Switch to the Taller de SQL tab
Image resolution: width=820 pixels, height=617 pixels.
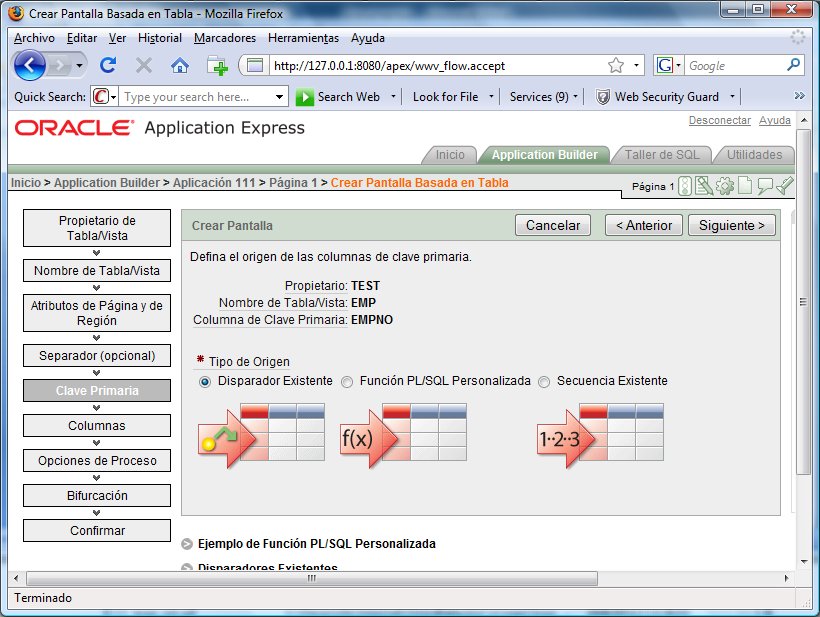[x=662, y=155]
